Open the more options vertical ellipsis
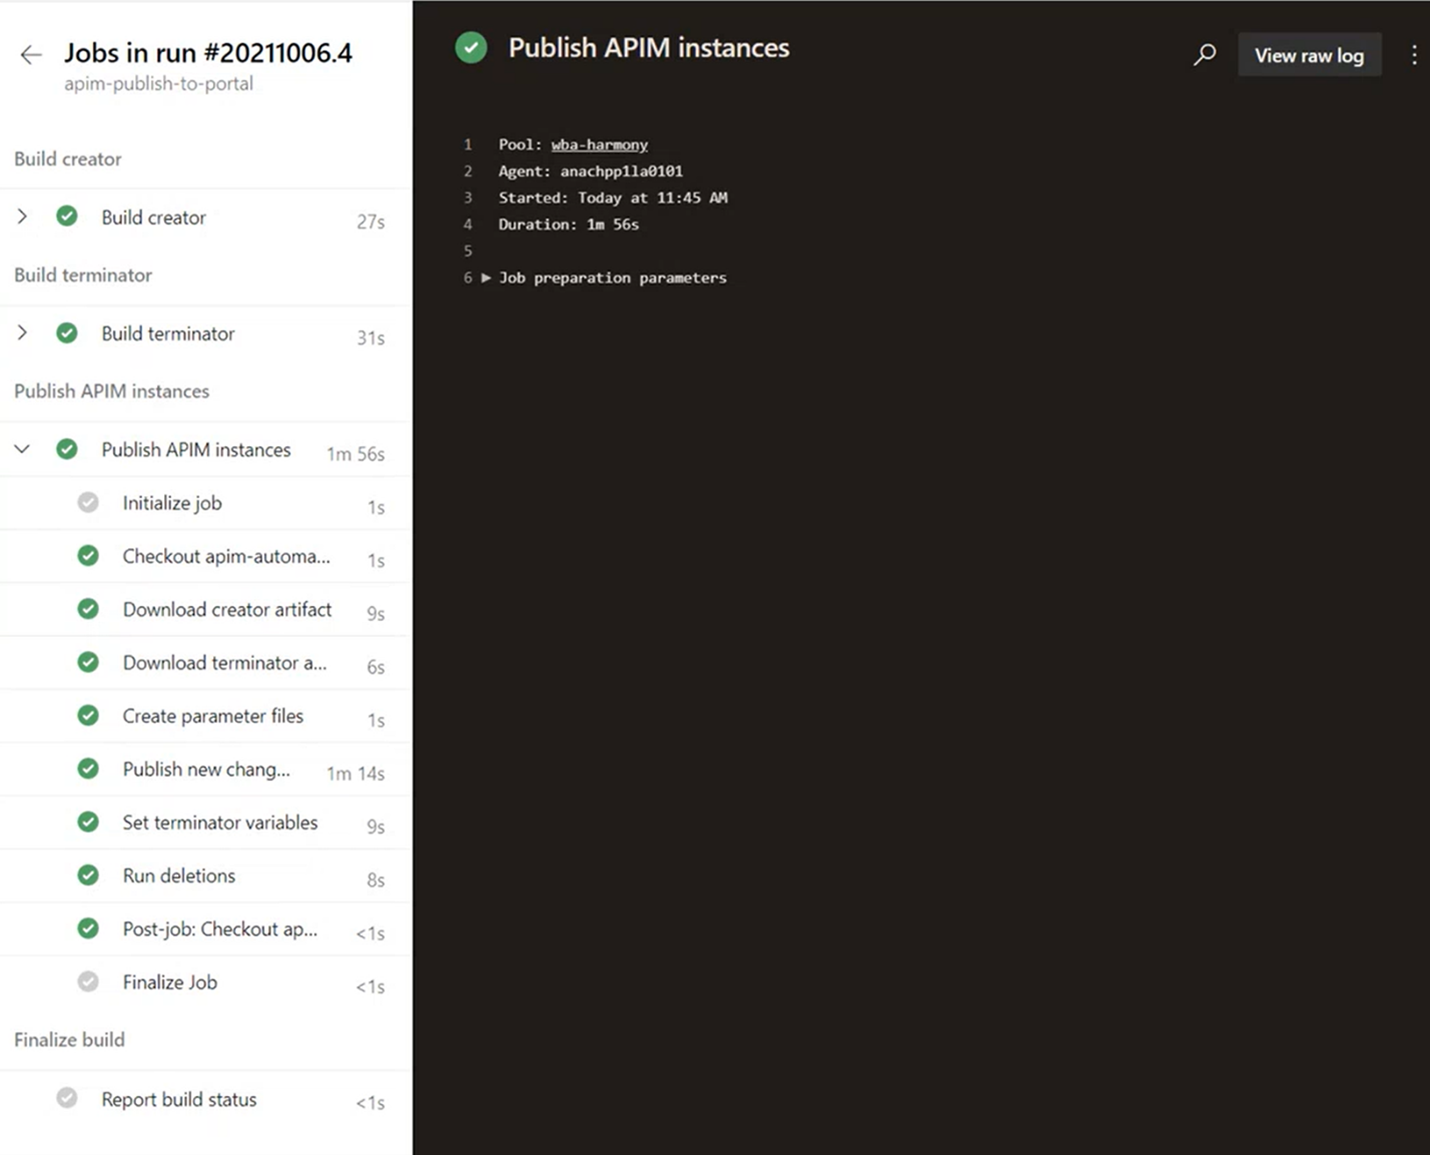 1414,55
